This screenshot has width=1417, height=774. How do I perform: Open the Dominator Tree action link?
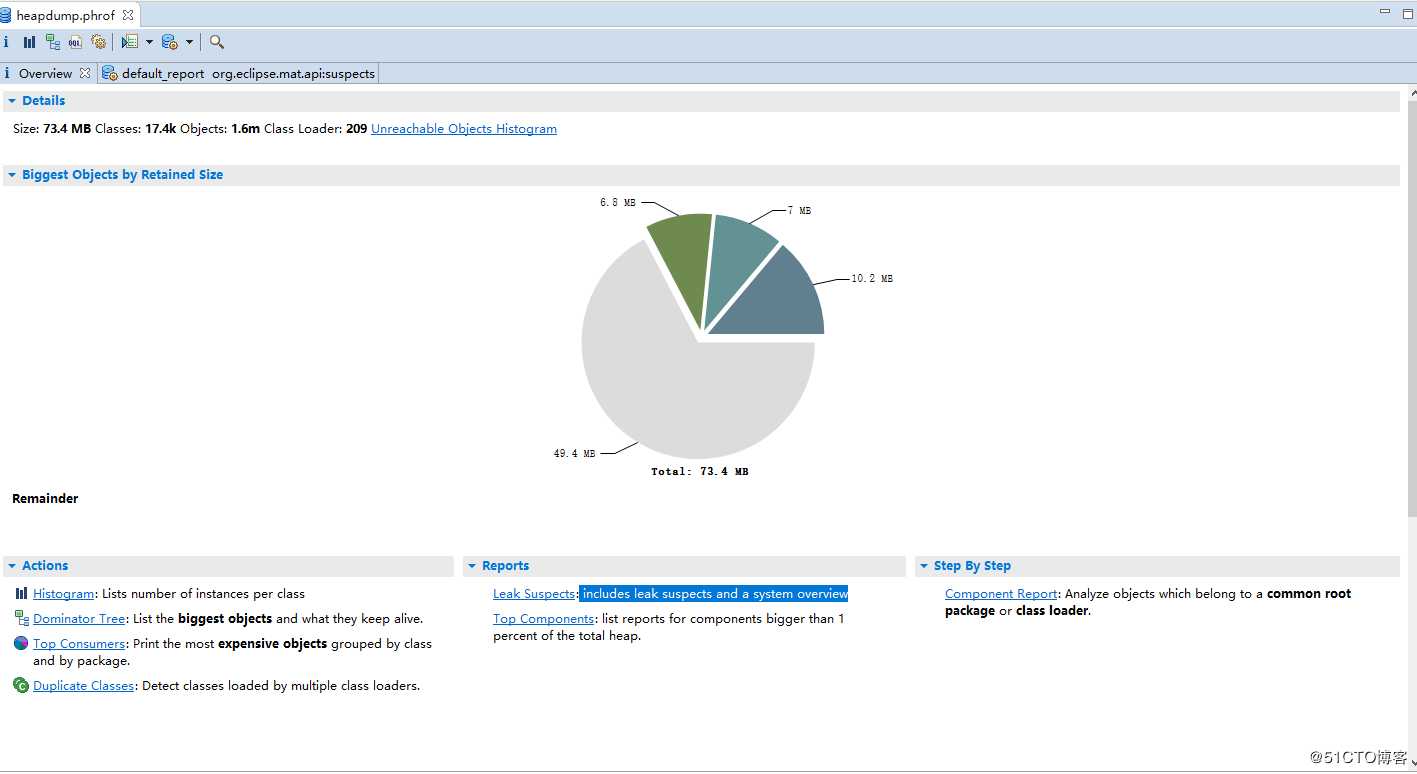click(79, 619)
